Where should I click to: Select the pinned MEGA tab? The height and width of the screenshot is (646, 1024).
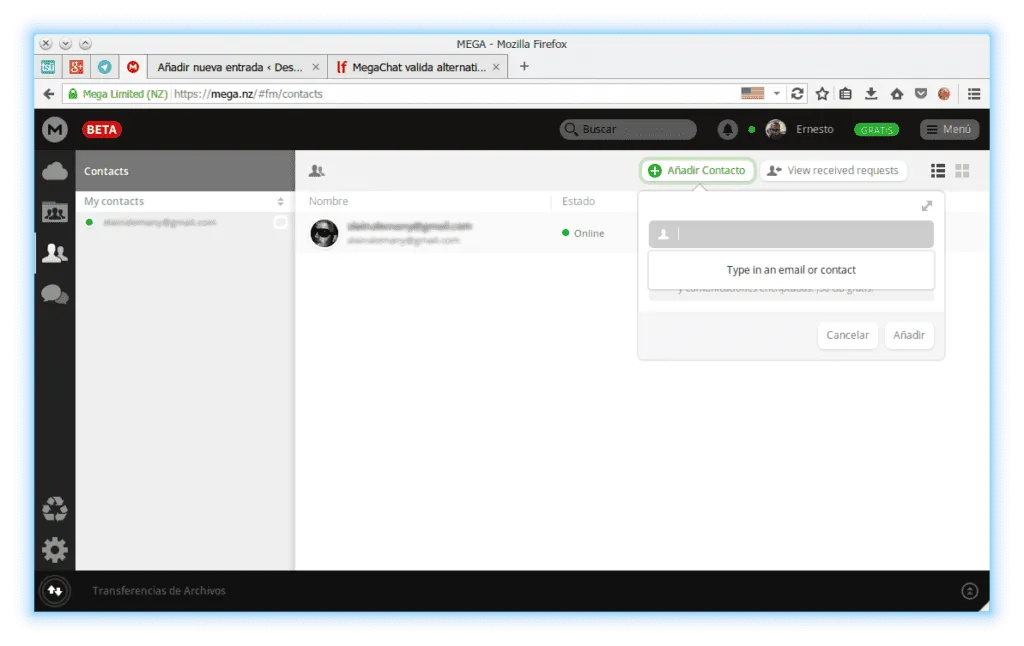coord(133,67)
